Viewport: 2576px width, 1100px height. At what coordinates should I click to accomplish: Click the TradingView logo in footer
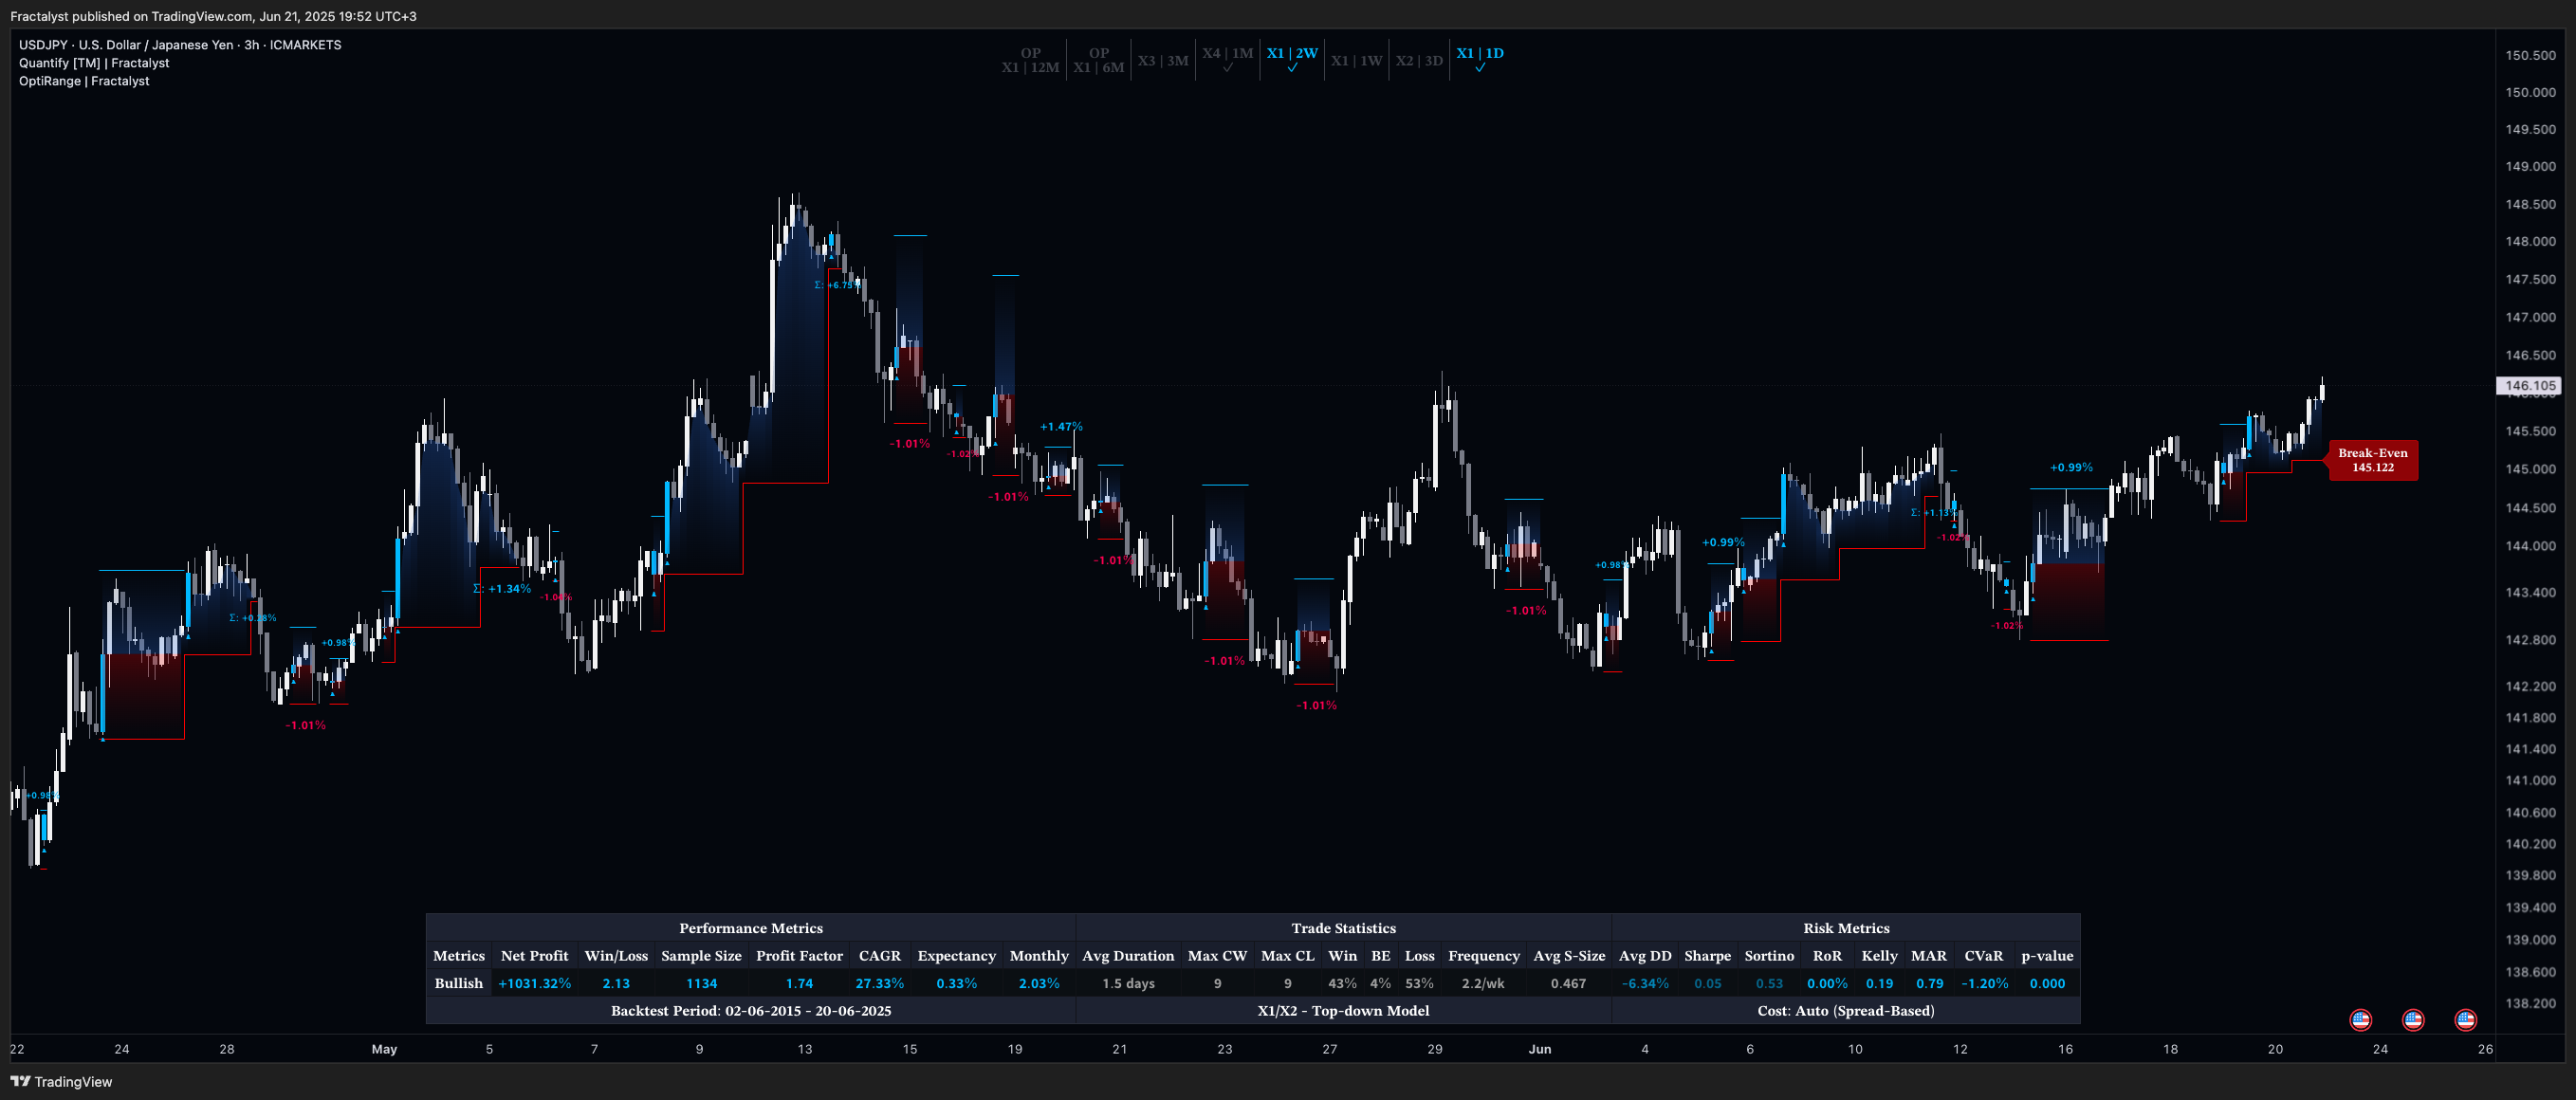point(61,1081)
